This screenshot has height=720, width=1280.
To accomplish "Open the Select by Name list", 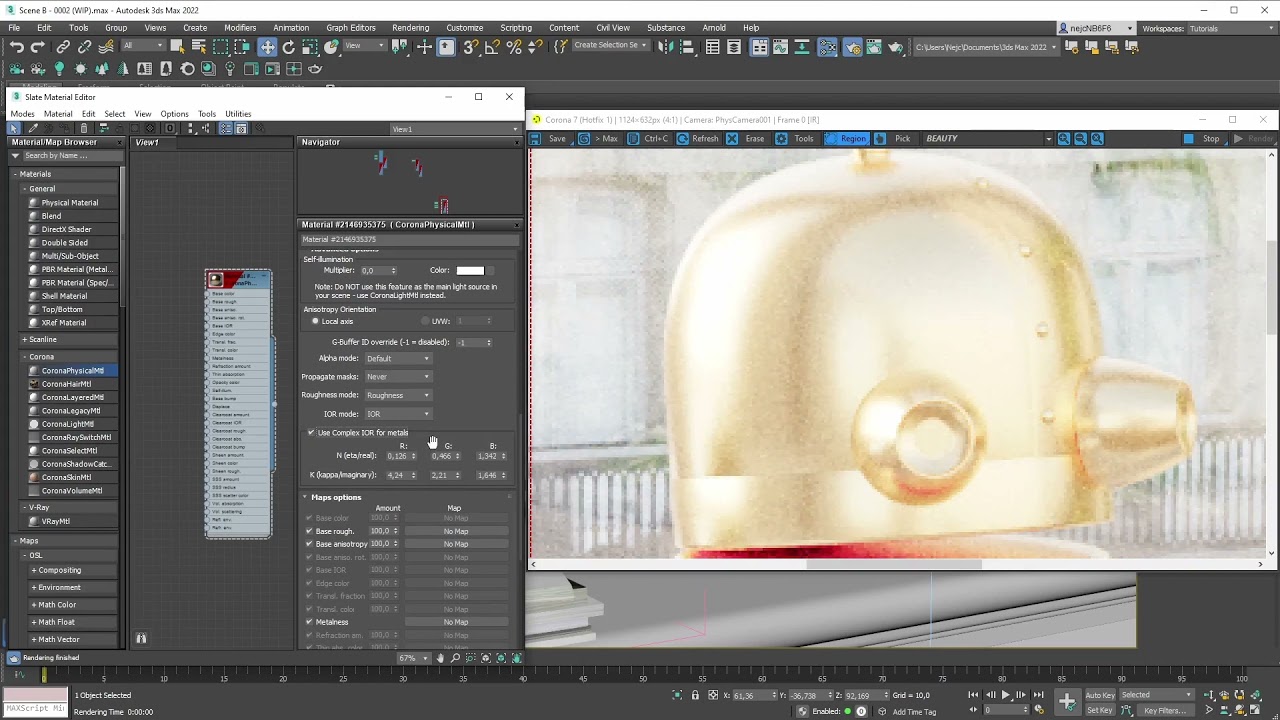I will tap(199, 47).
